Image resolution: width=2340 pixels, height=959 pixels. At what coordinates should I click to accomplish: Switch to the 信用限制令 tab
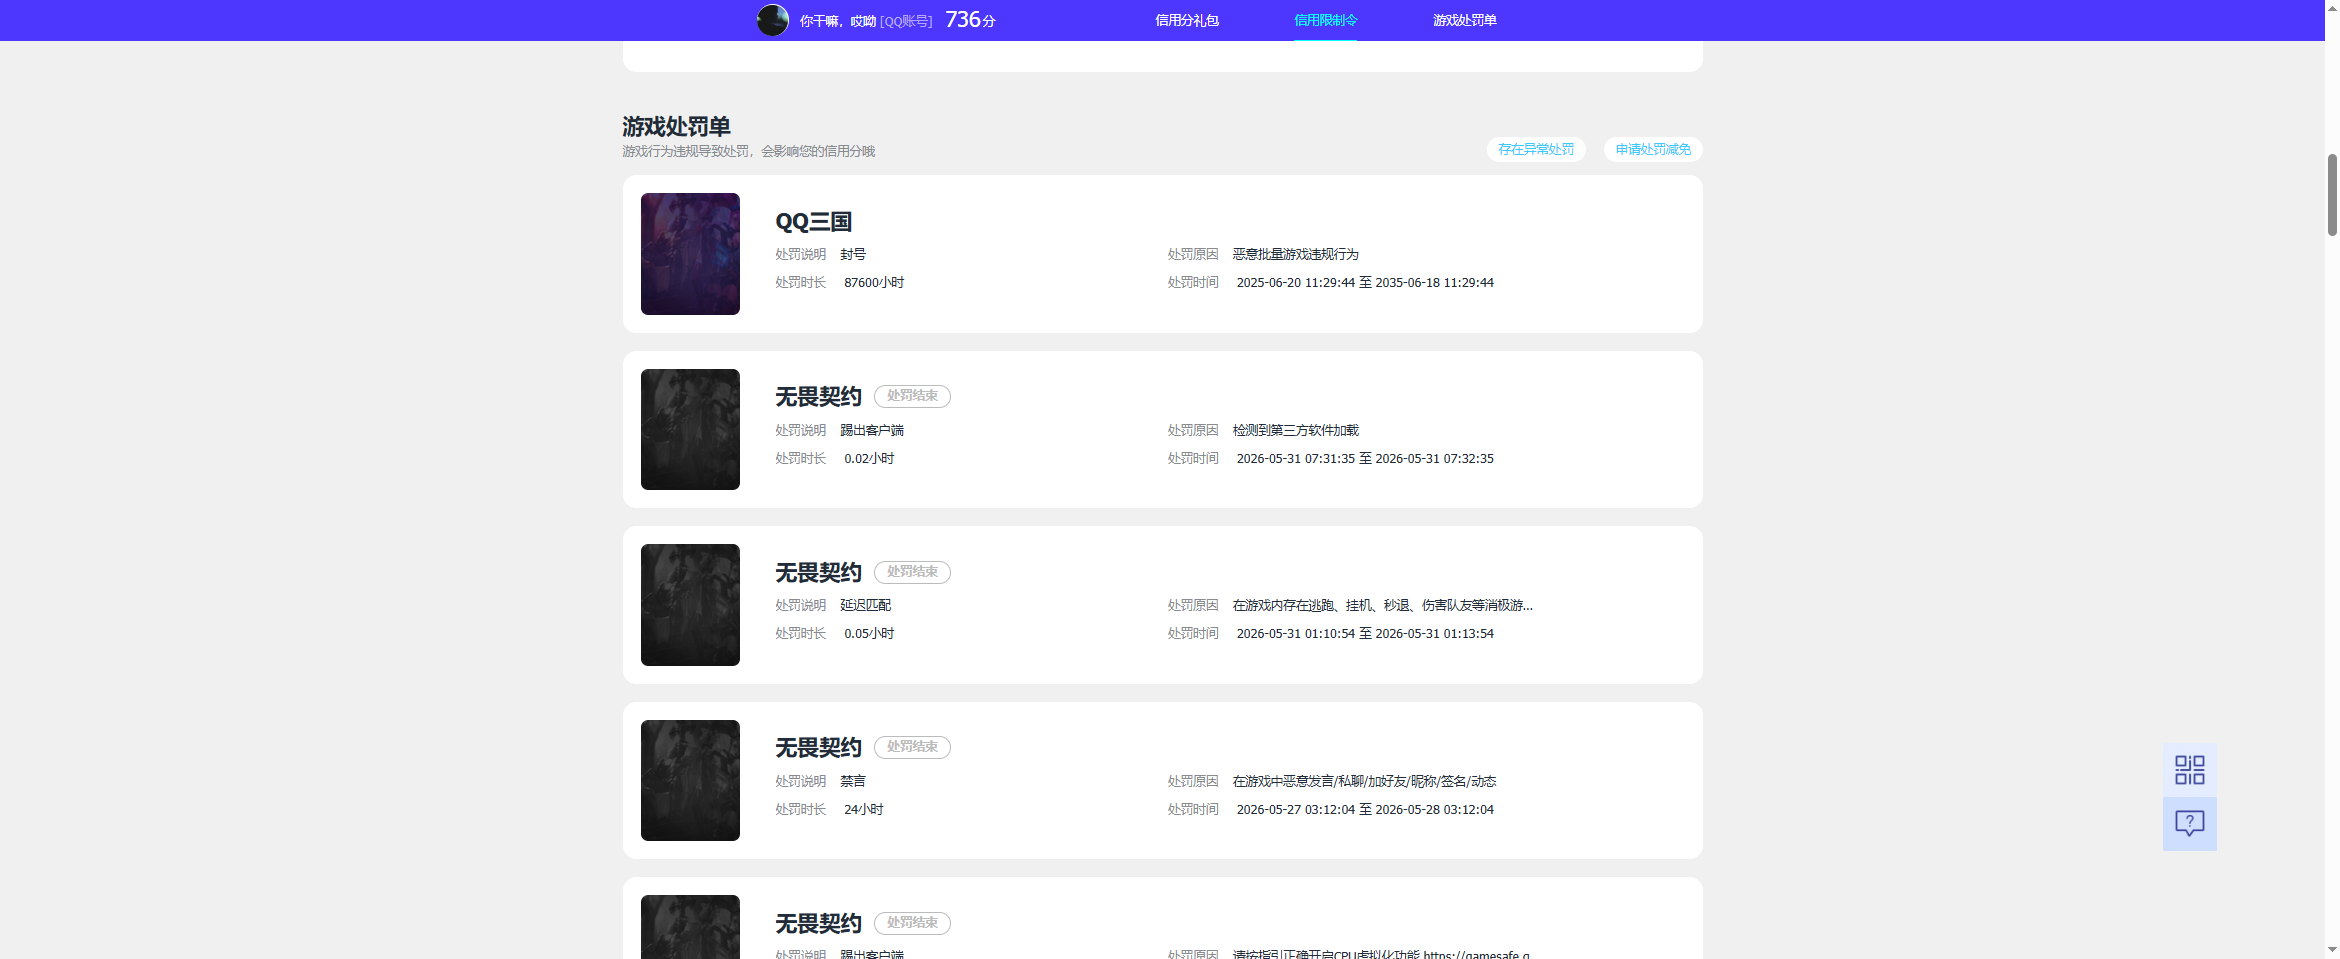pos(1325,20)
